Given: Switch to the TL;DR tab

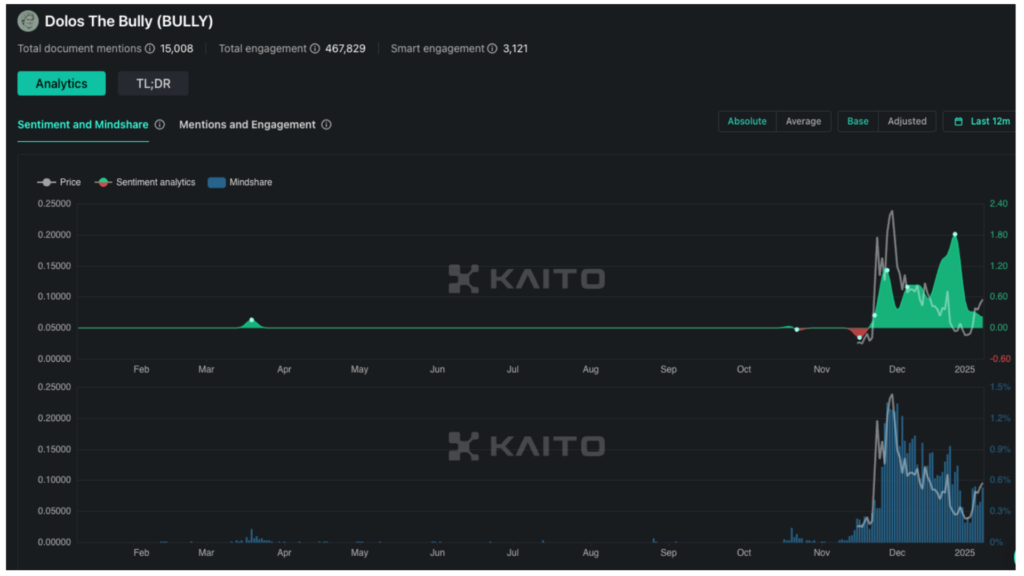Looking at the screenshot, I should [153, 84].
